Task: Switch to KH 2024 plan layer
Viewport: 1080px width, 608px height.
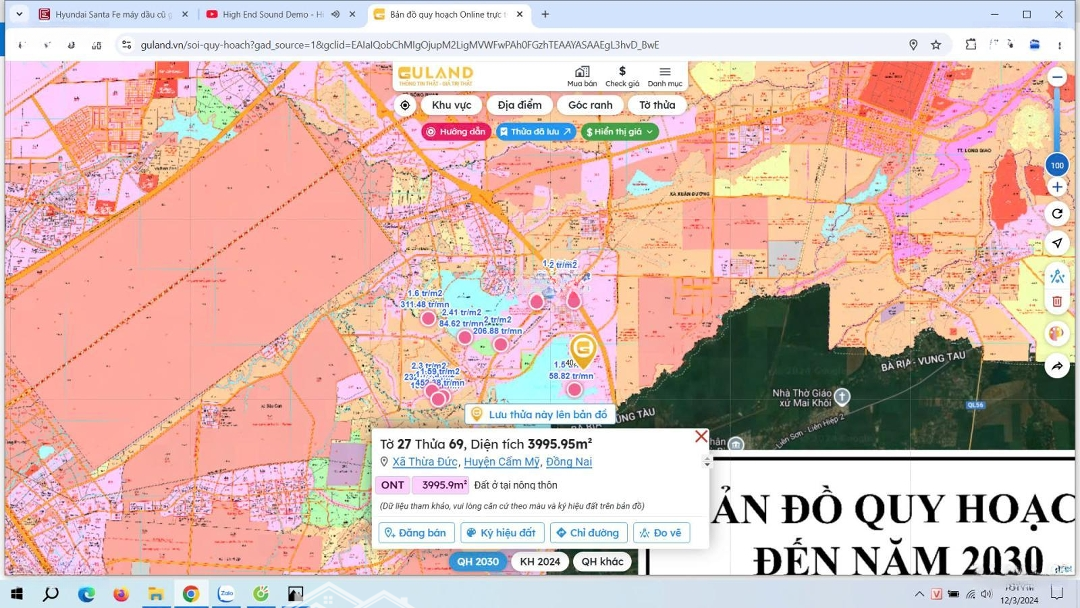Action: click(x=540, y=562)
